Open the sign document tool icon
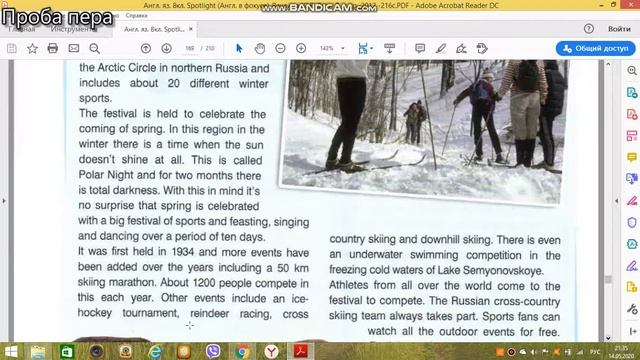This screenshot has height=360, width=640. [462, 49]
